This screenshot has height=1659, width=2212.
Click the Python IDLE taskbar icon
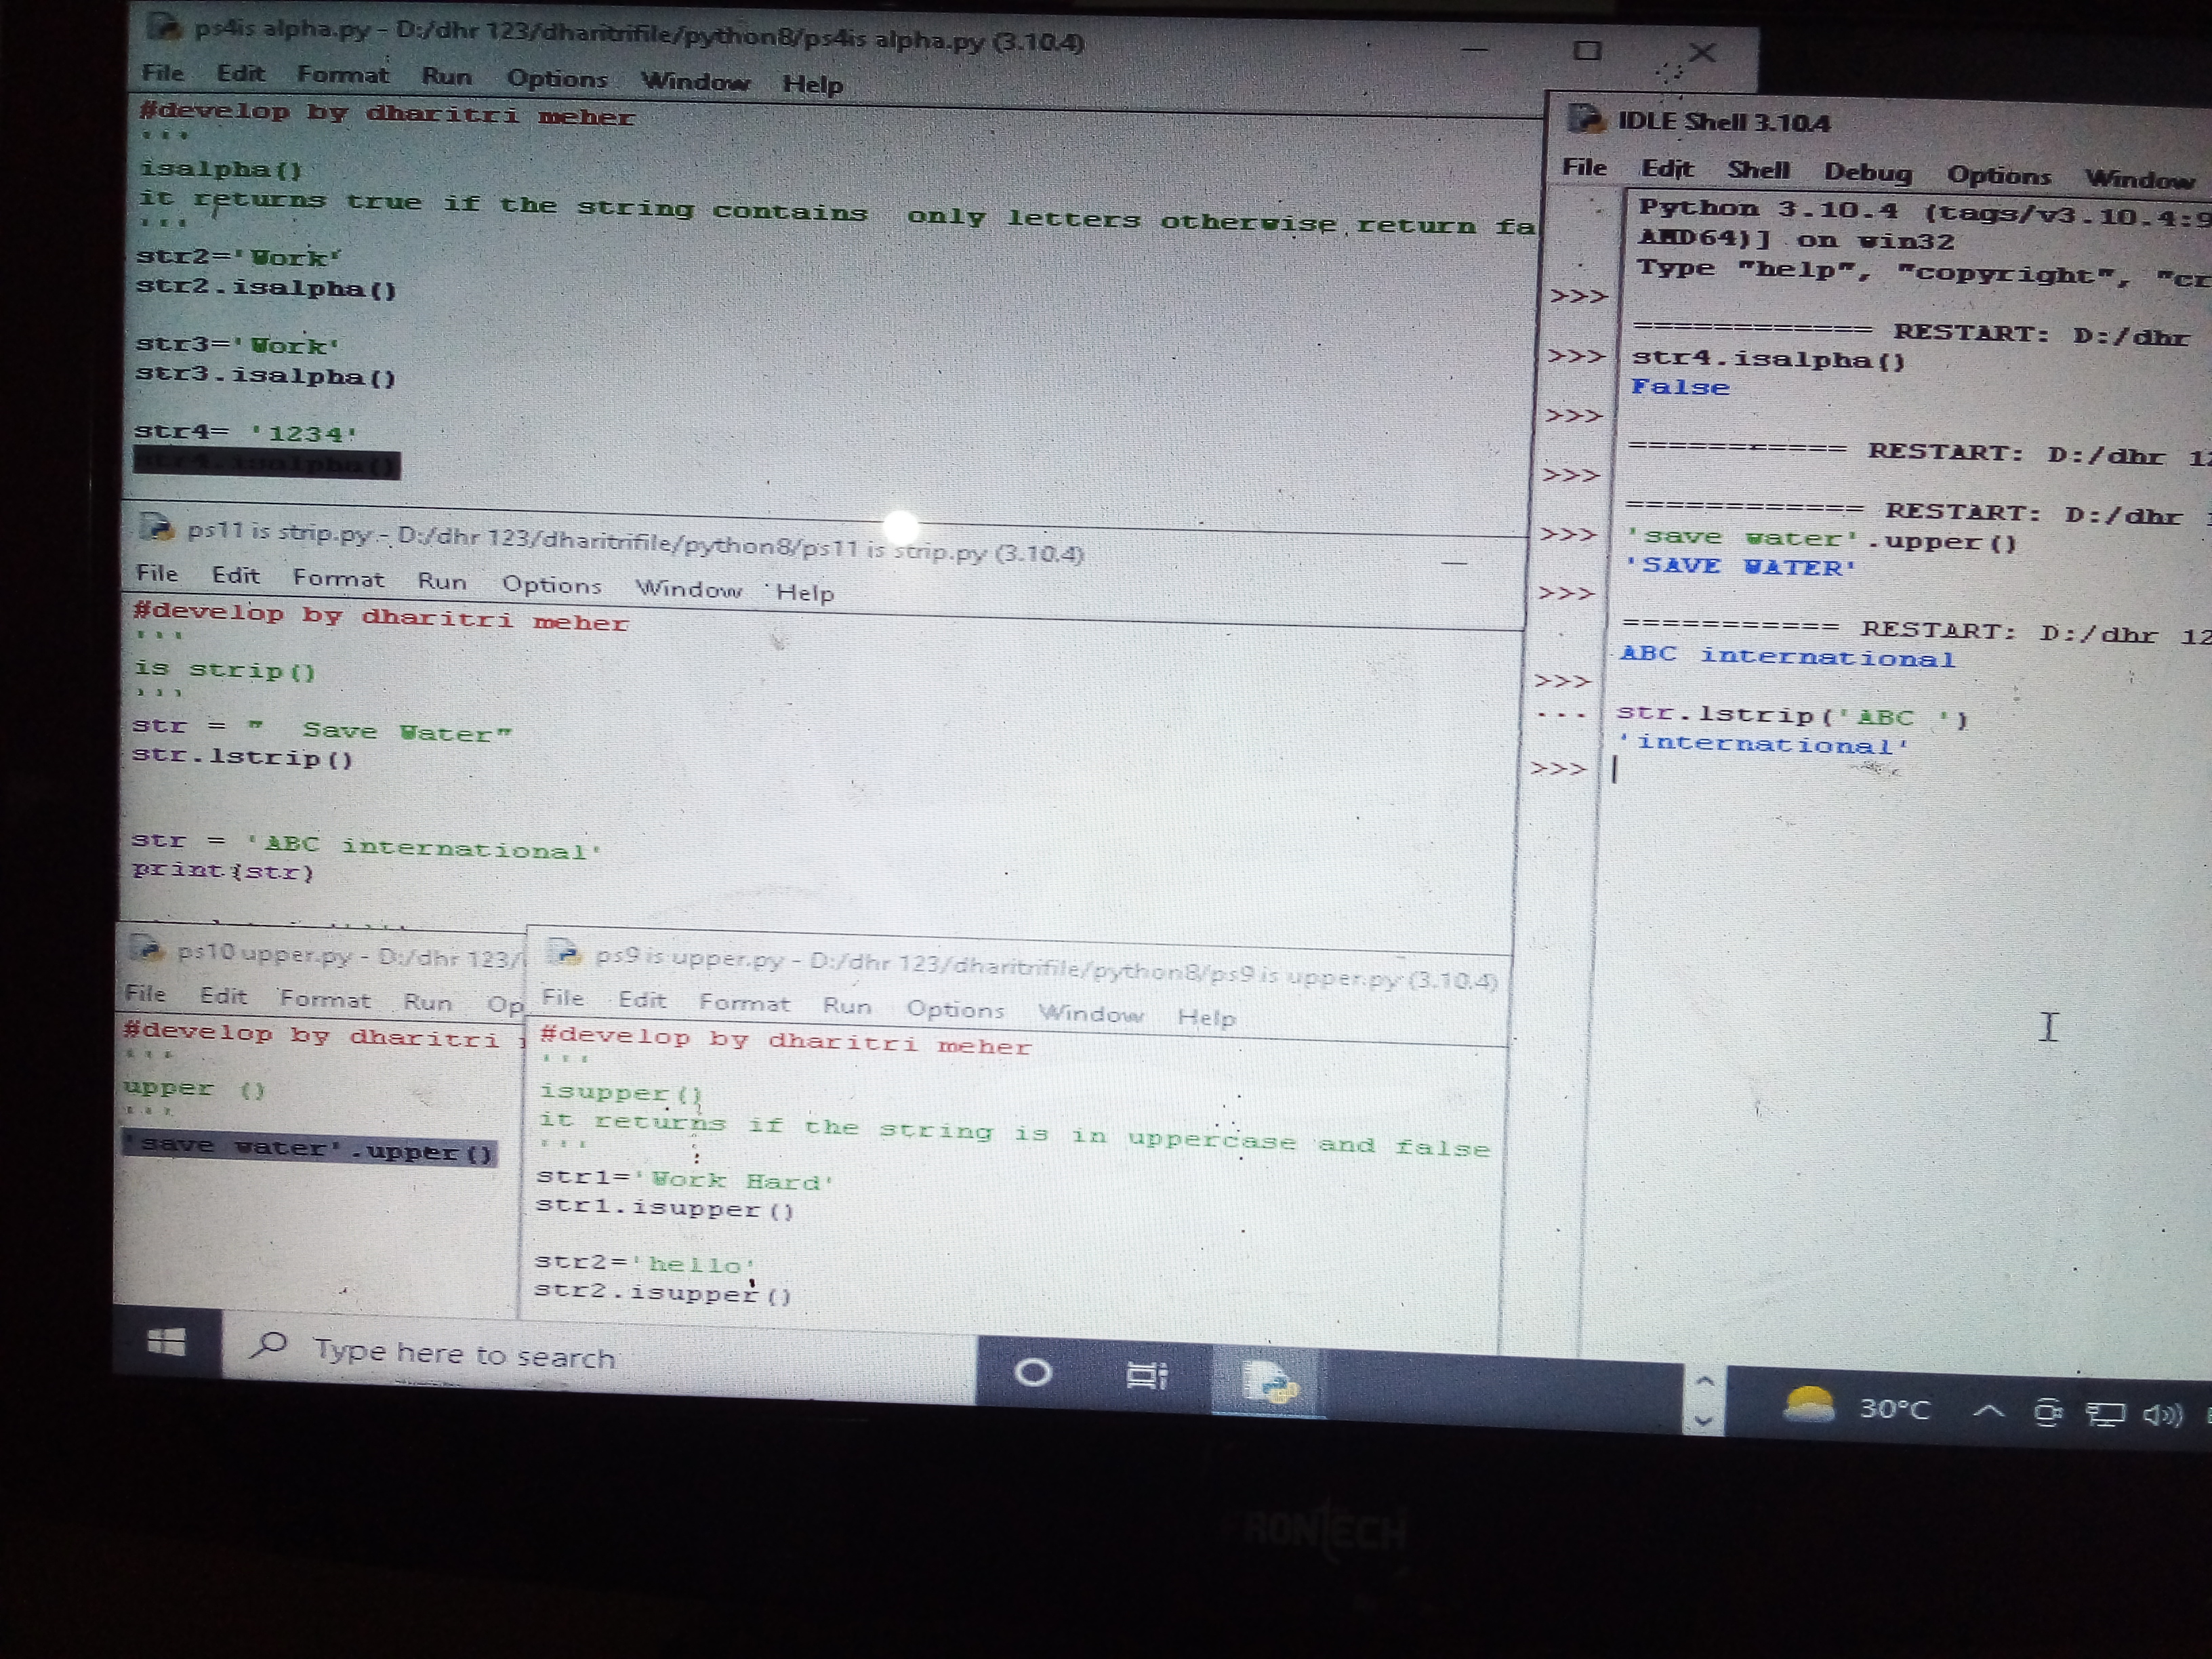(1269, 1384)
